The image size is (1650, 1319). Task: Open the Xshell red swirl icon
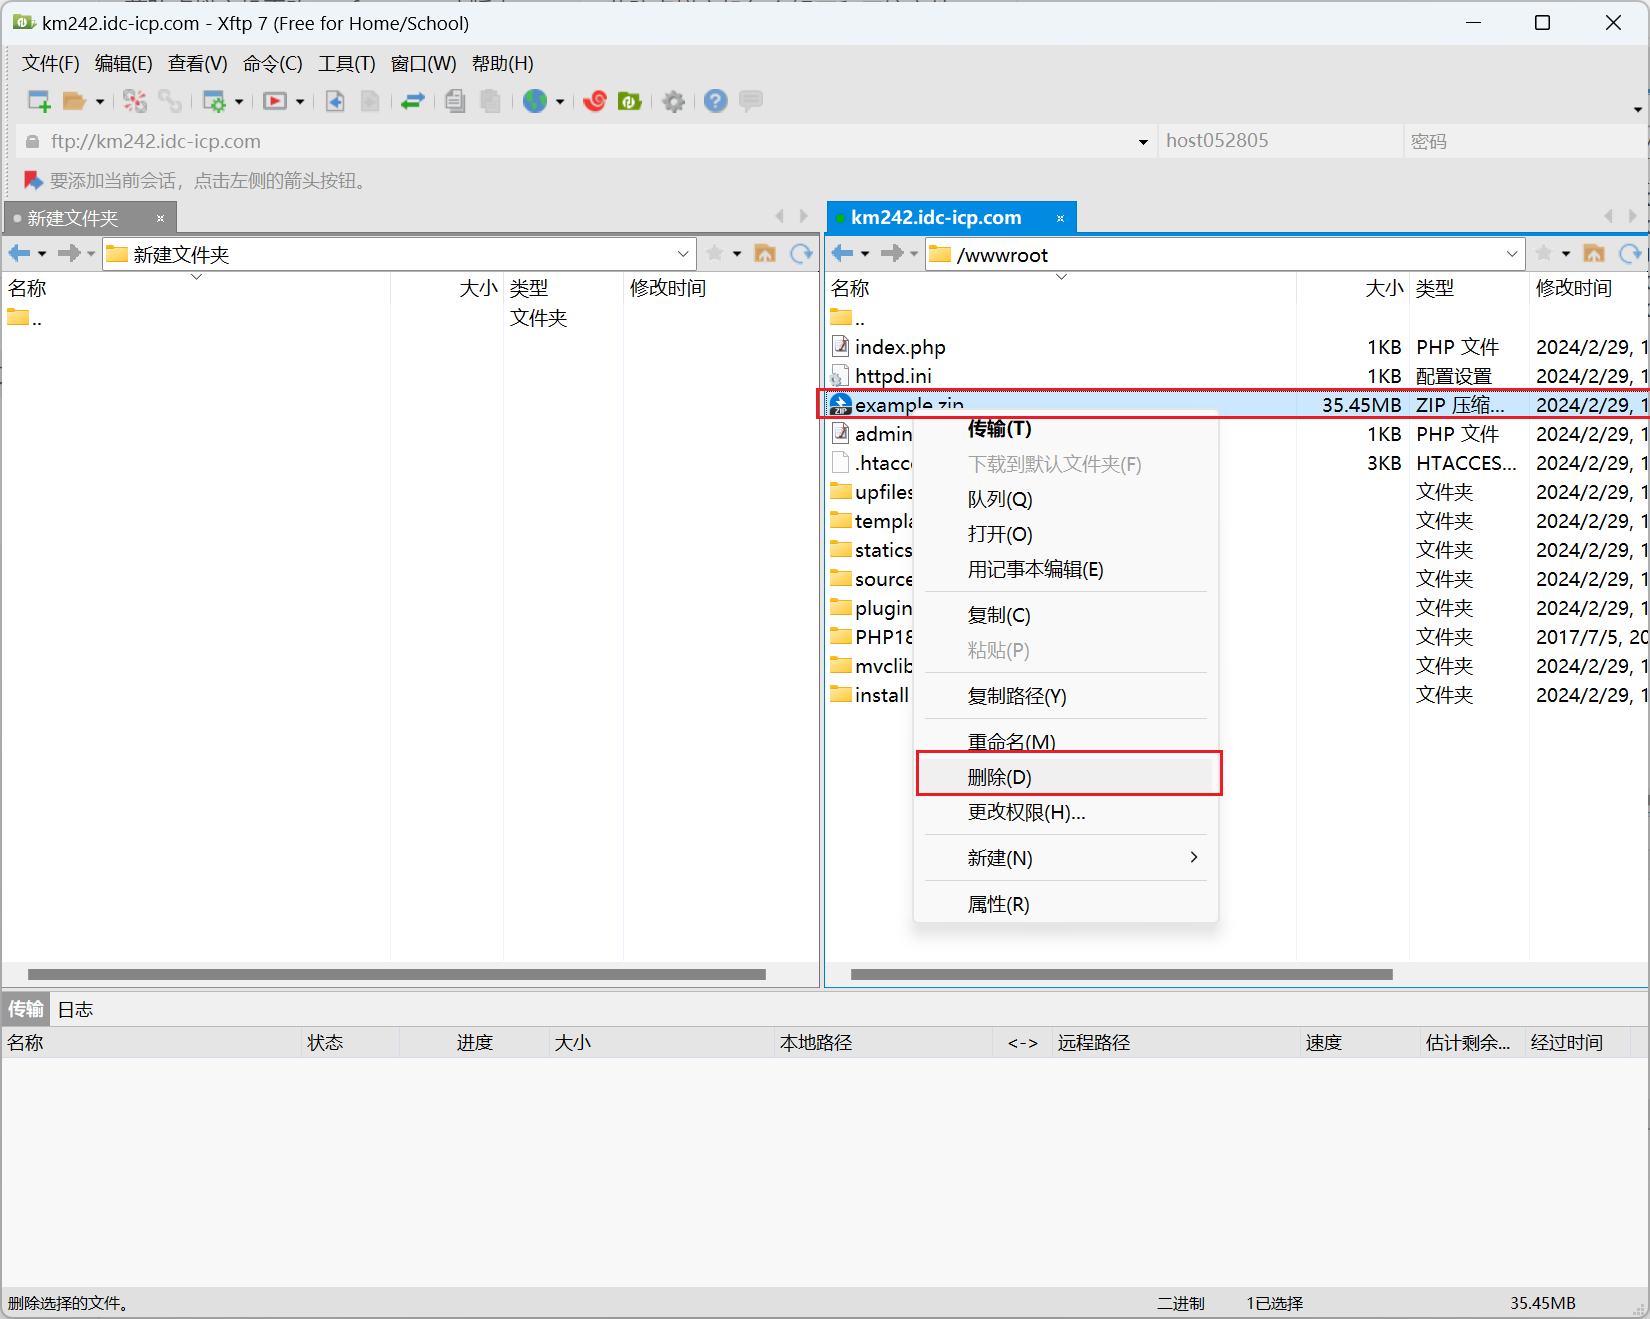click(x=595, y=101)
